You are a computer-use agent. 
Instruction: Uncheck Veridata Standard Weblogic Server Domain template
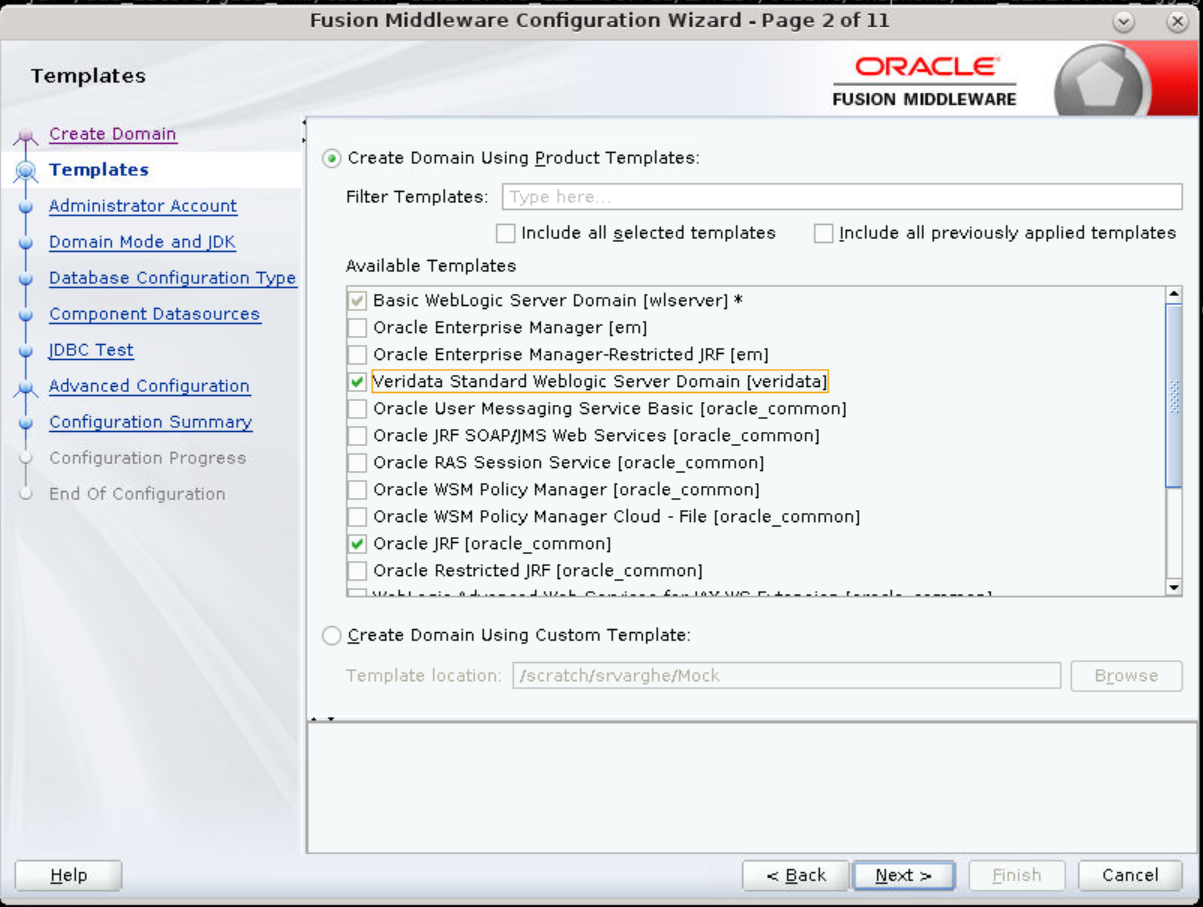[357, 381]
